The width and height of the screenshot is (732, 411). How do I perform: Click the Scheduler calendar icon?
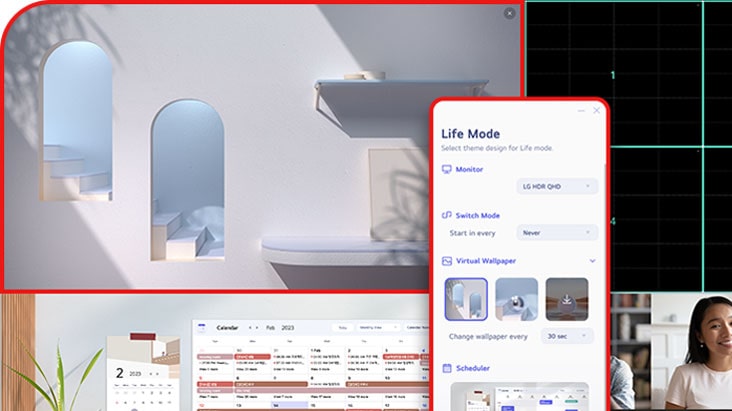click(x=447, y=368)
